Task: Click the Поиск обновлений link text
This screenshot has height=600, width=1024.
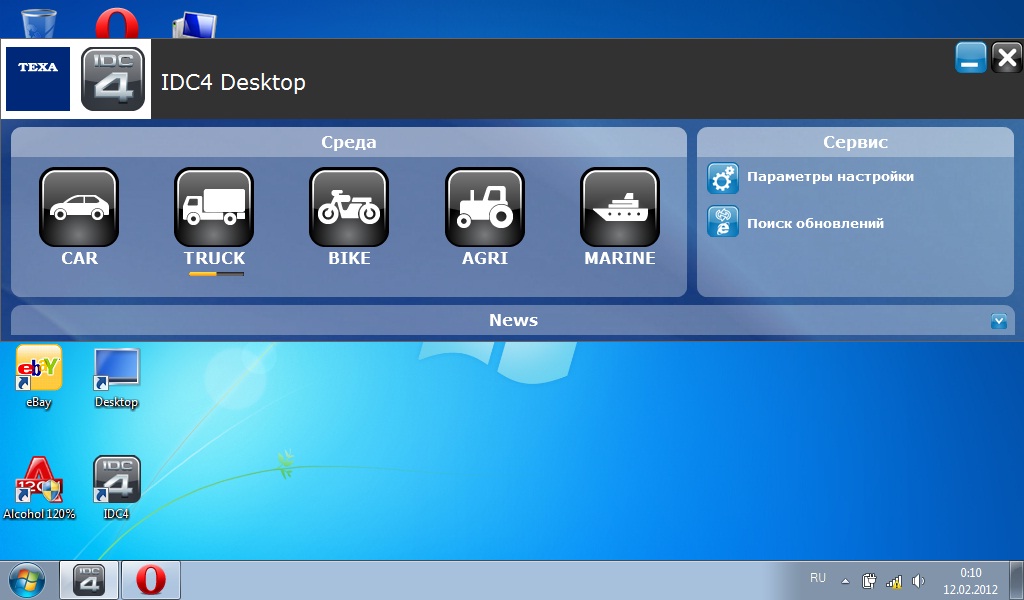Action: pos(815,223)
